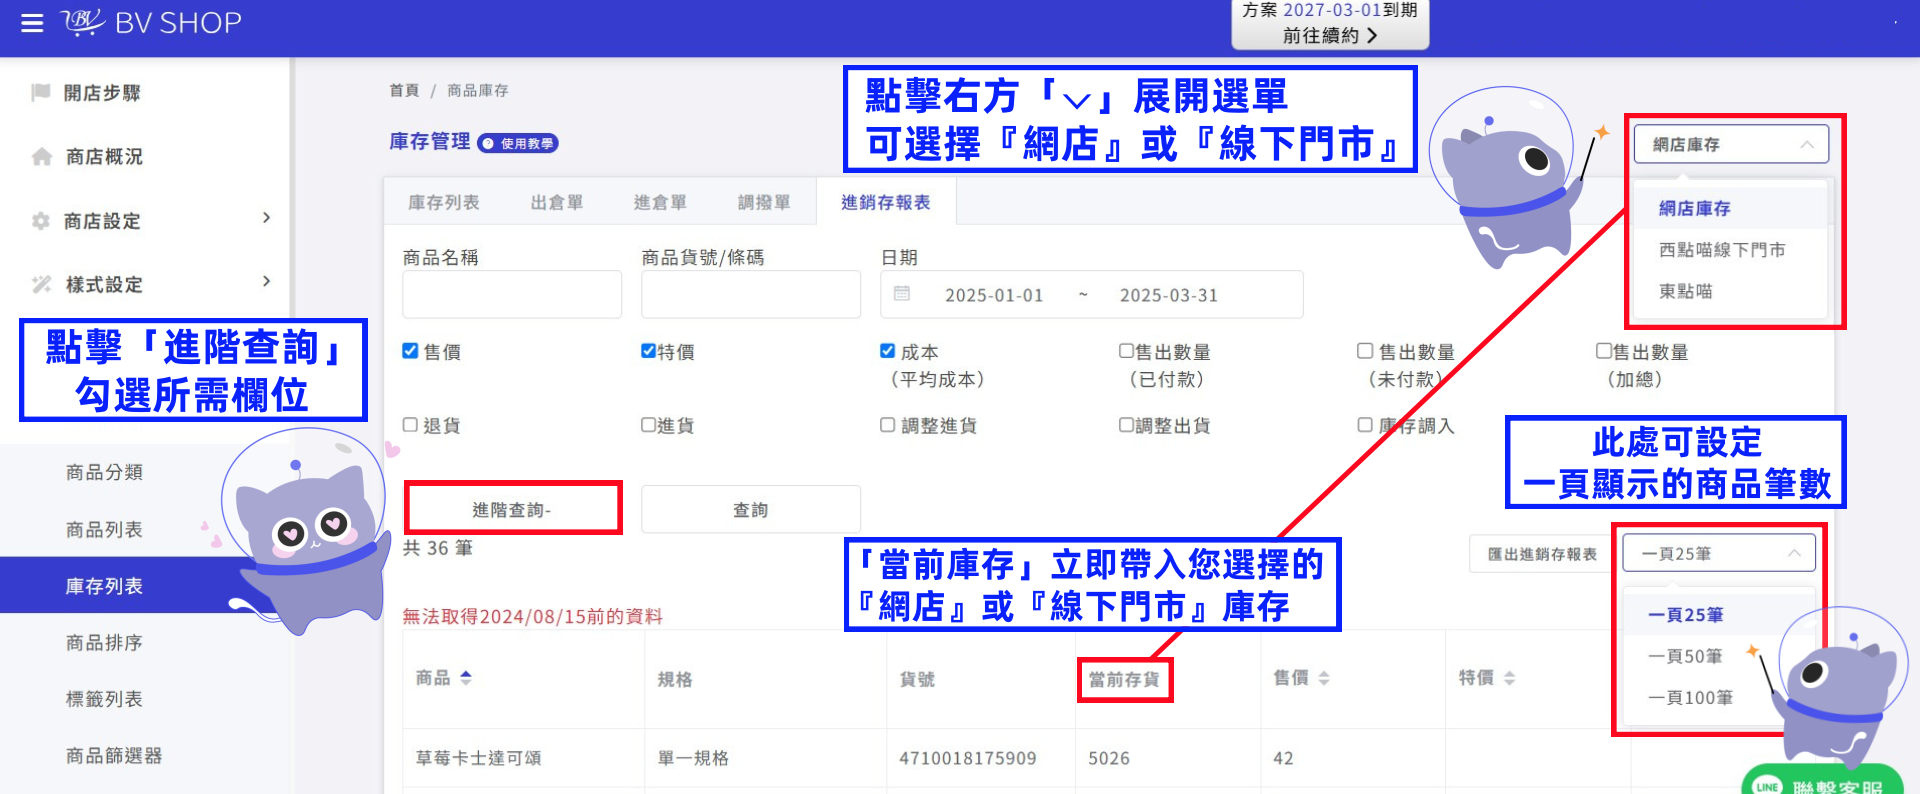
Task: Check the 調整進貨 checkbox
Action: [887, 425]
